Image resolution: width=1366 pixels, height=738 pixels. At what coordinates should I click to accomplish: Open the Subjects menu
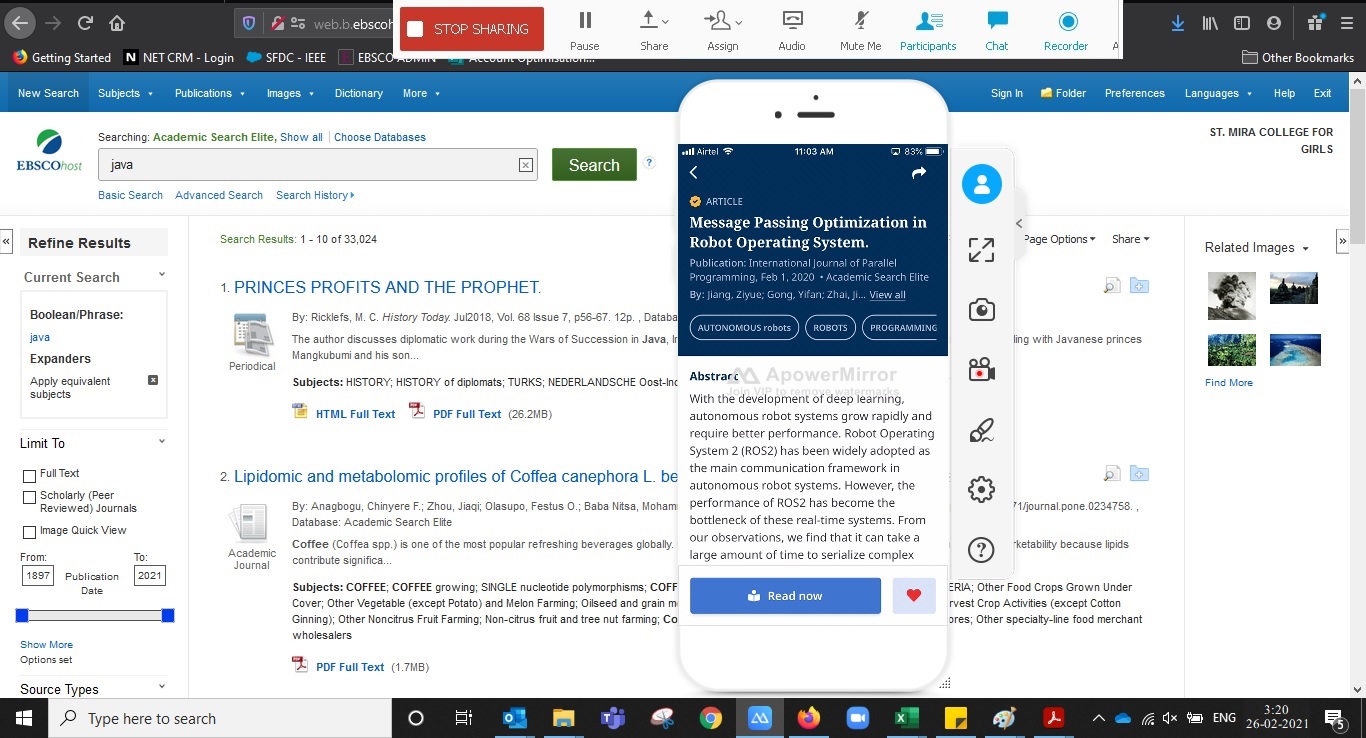click(126, 93)
